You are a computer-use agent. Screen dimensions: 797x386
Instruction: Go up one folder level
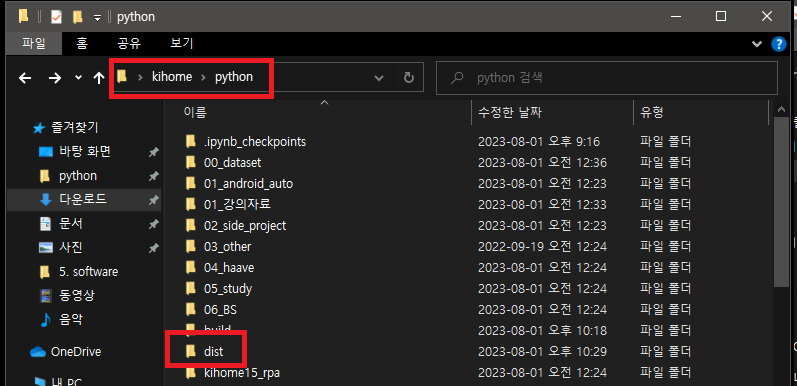[99, 78]
